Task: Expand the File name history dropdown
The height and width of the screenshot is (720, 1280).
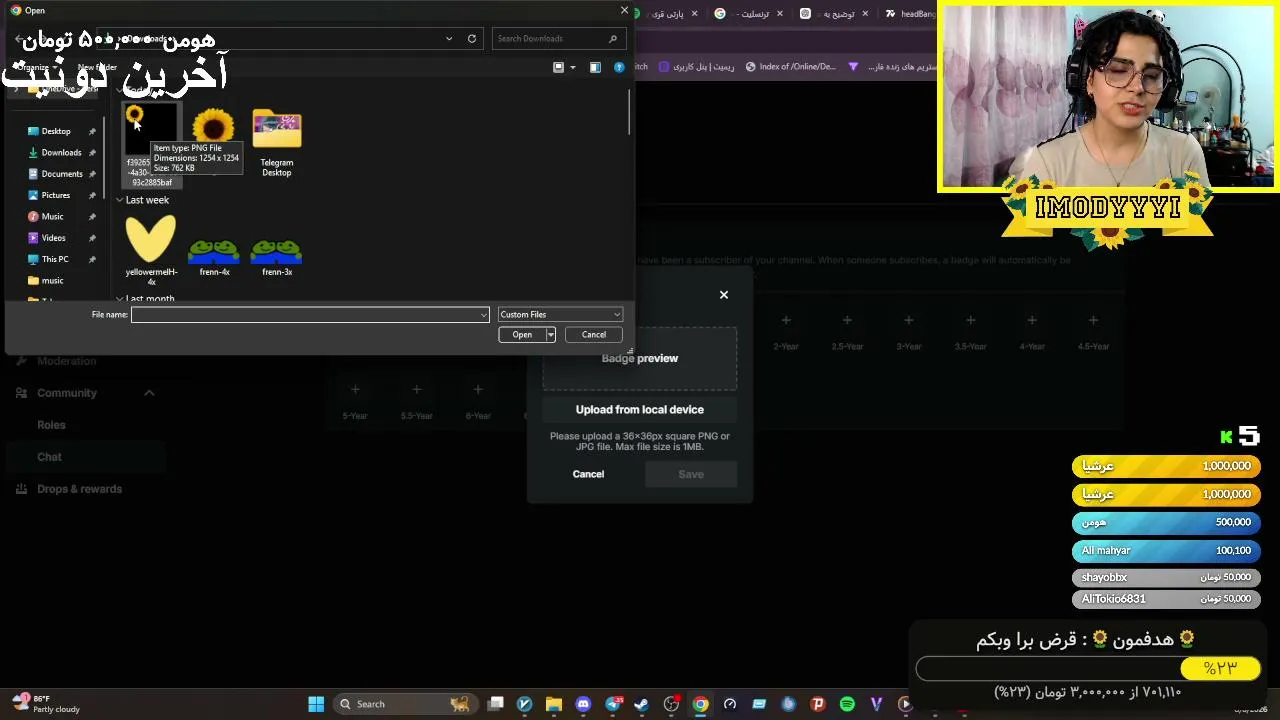Action: (x=484, y=315)
